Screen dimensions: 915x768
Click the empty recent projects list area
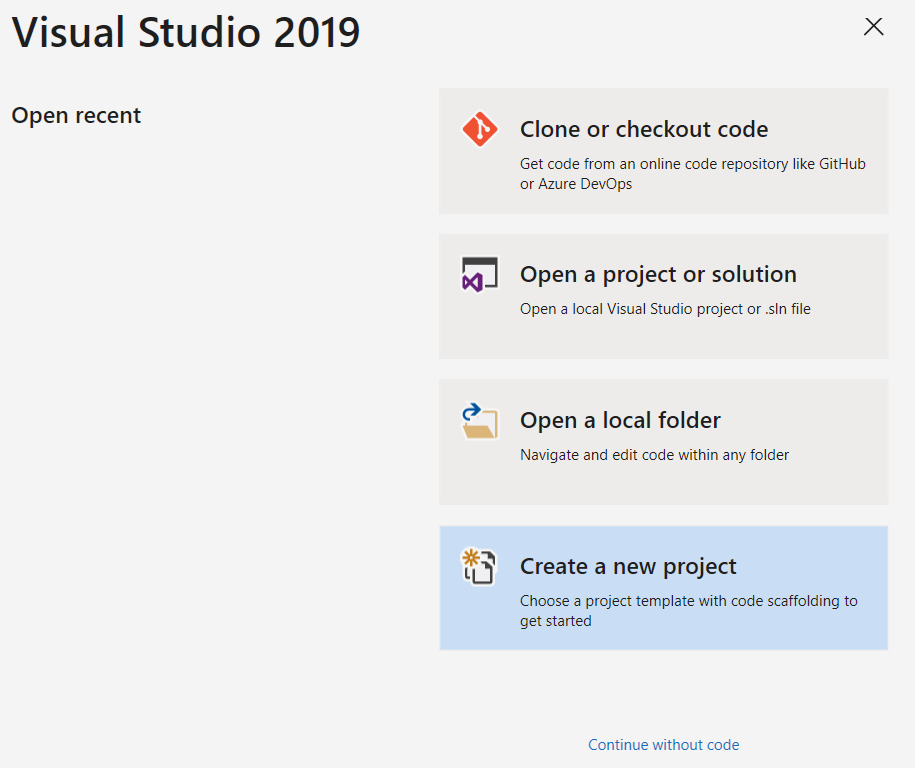click(210, 400)
